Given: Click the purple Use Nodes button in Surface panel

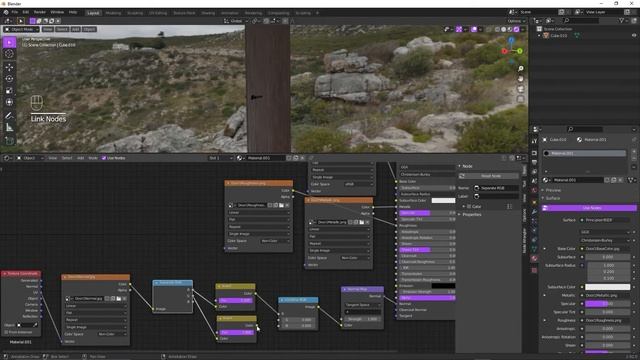Looking at the screenshot, I should [x=589, y=208].
